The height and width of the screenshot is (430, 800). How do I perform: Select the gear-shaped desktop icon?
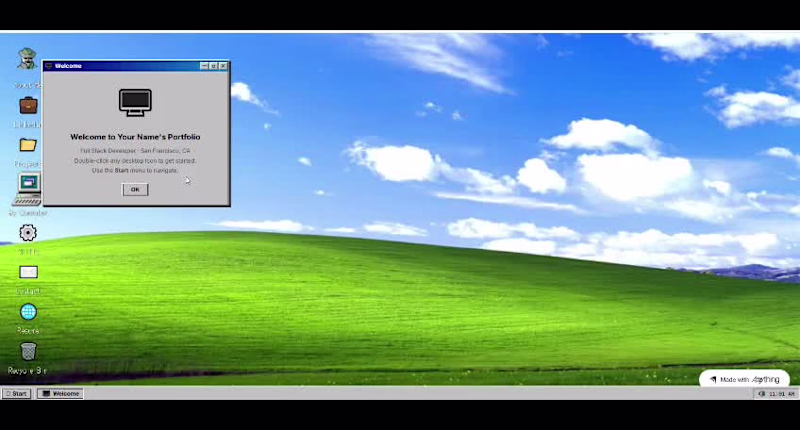[x=28, y=233]
